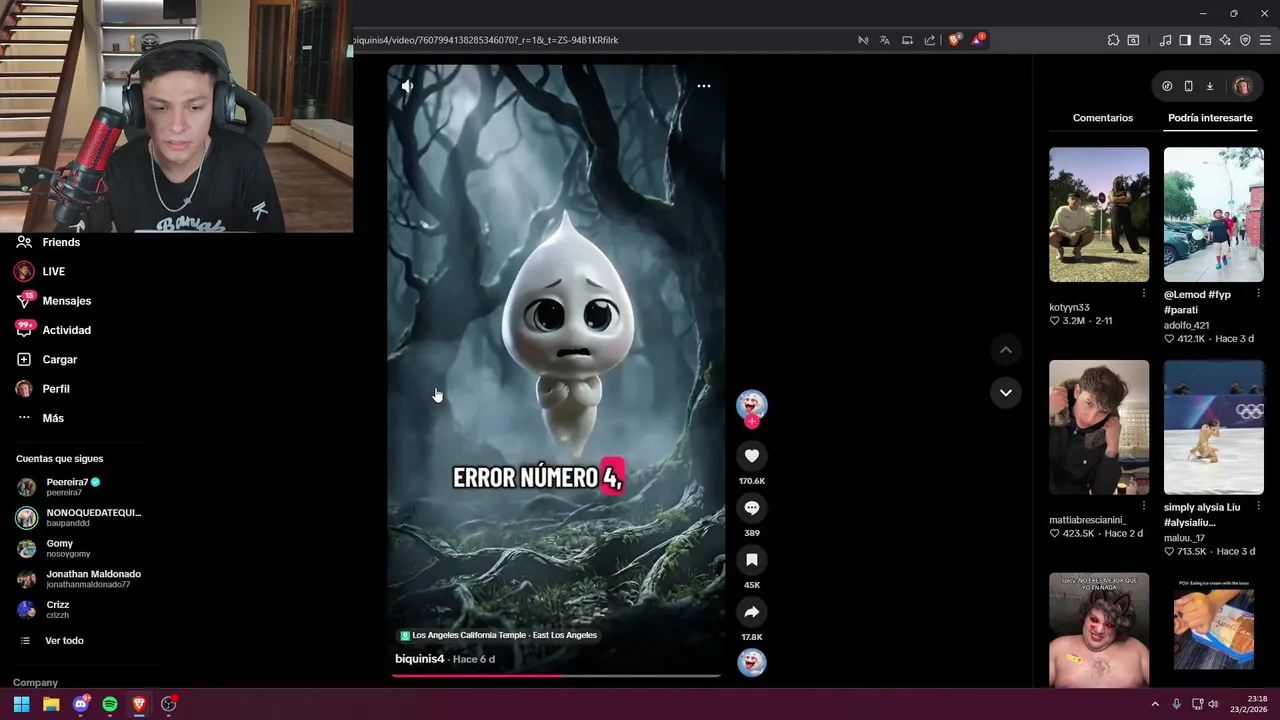Open Spotify from the taskbar

(110, 704)
